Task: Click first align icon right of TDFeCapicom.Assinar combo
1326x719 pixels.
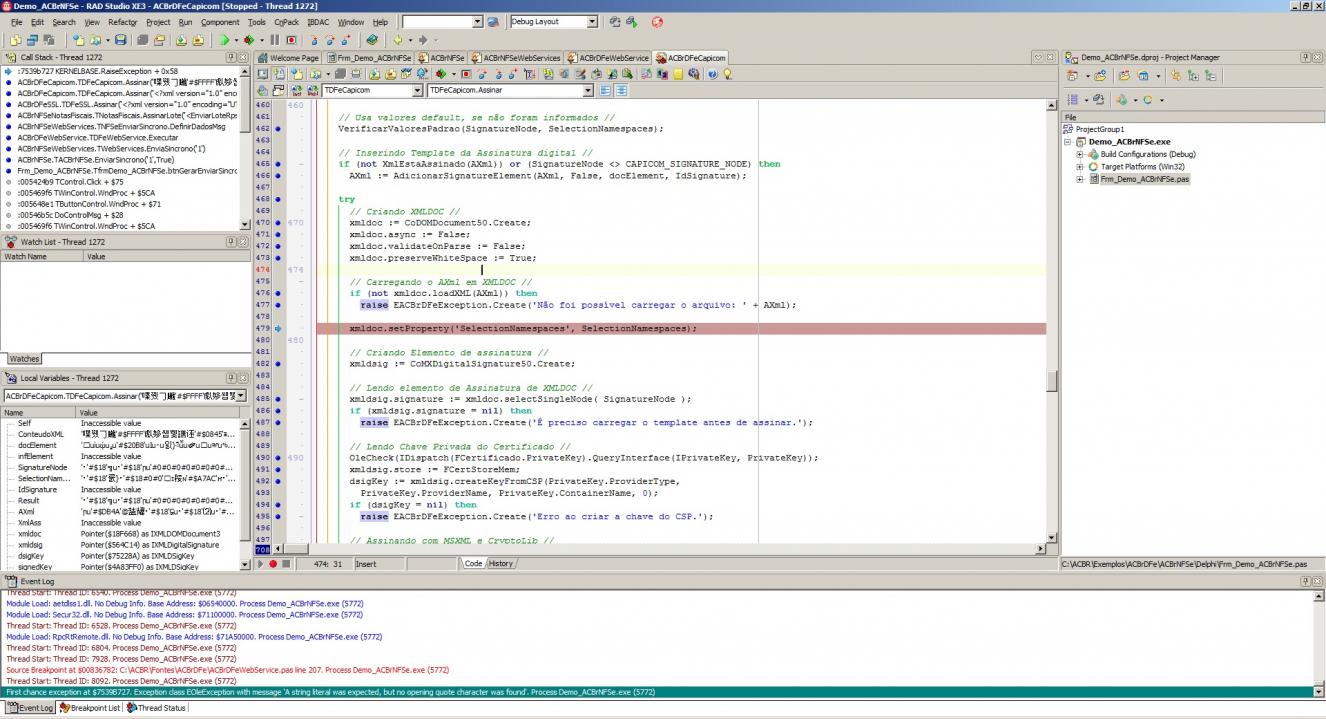Action: [605, 90]
